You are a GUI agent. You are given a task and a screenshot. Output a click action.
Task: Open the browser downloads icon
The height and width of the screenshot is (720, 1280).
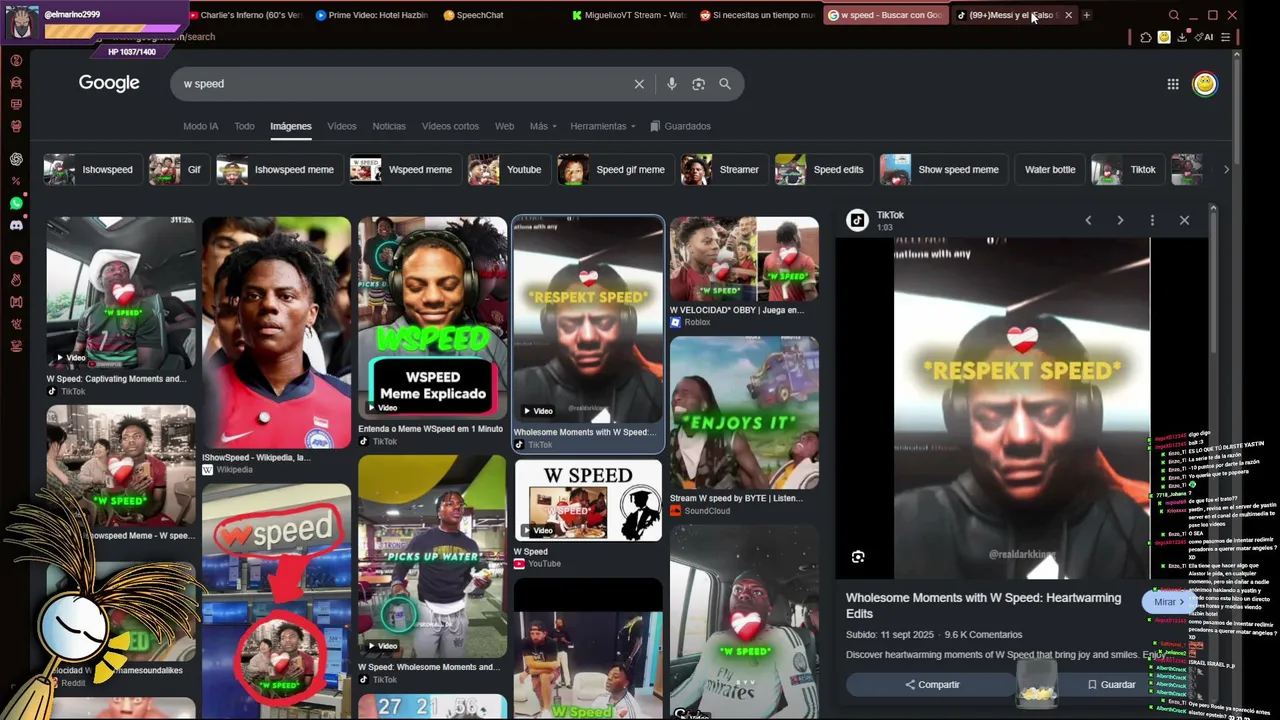pos(1182,37)
